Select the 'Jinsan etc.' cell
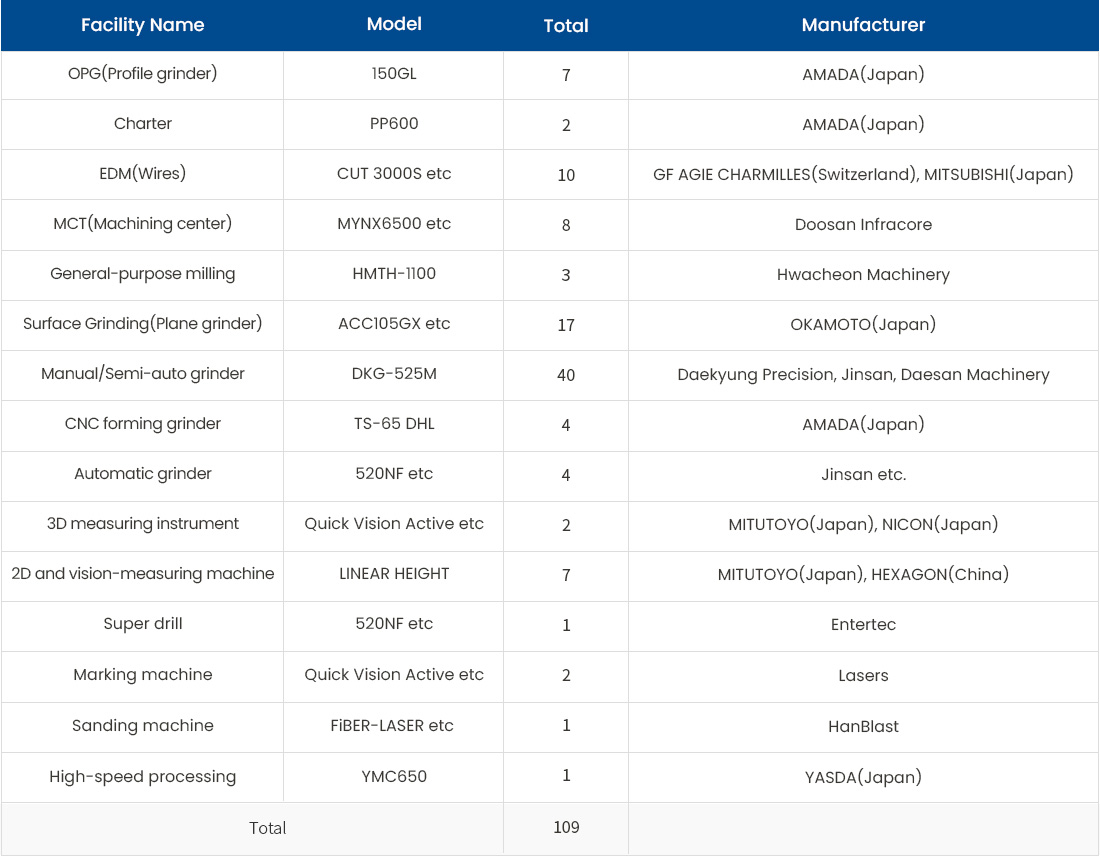The image size is (1100, 858). point(863,475)
